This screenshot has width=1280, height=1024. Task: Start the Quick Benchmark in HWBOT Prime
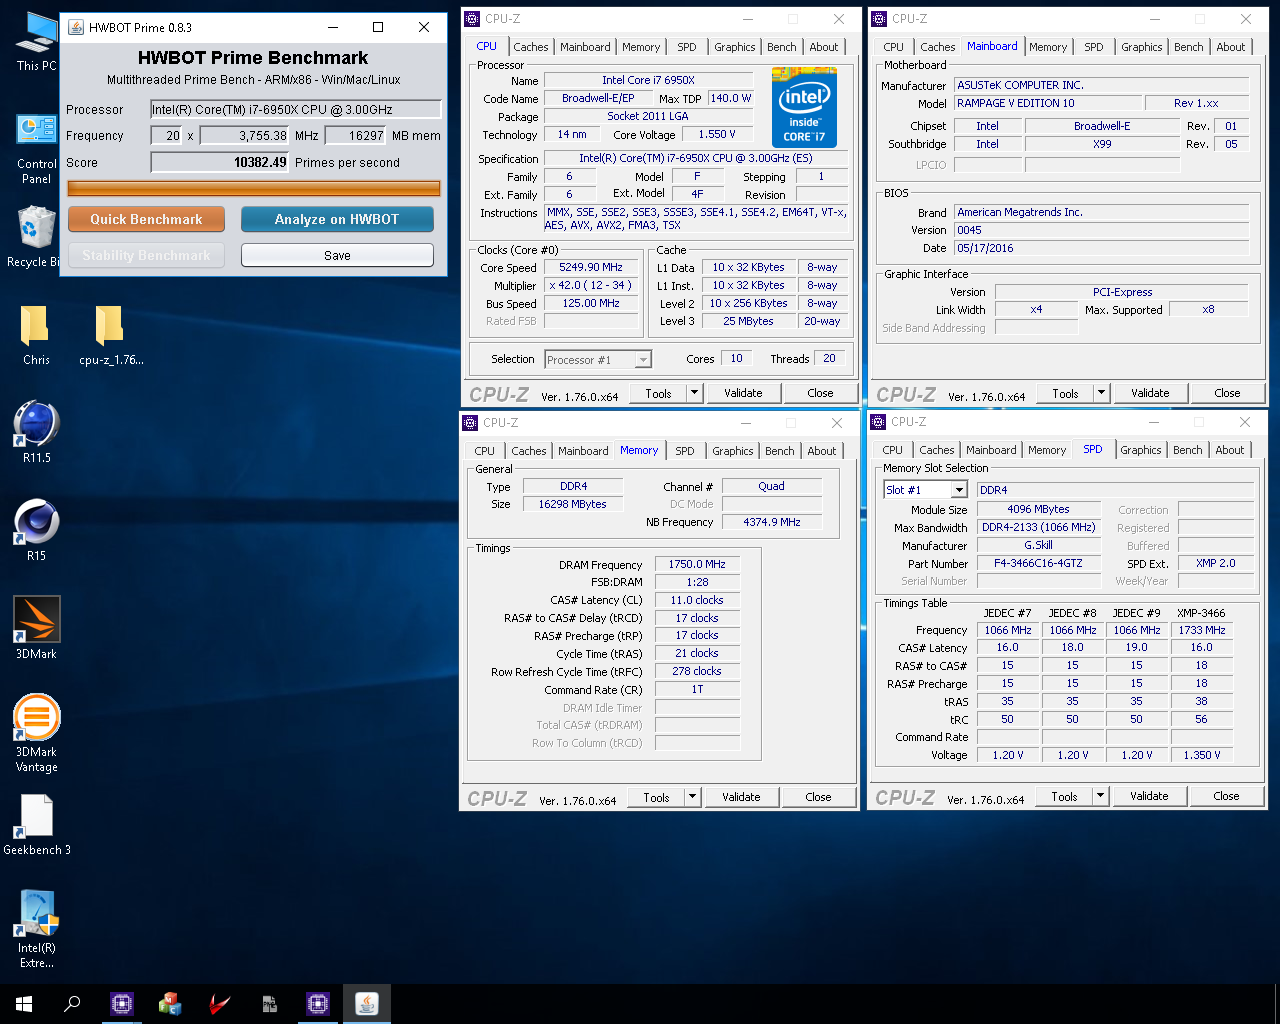pos(146,219)
